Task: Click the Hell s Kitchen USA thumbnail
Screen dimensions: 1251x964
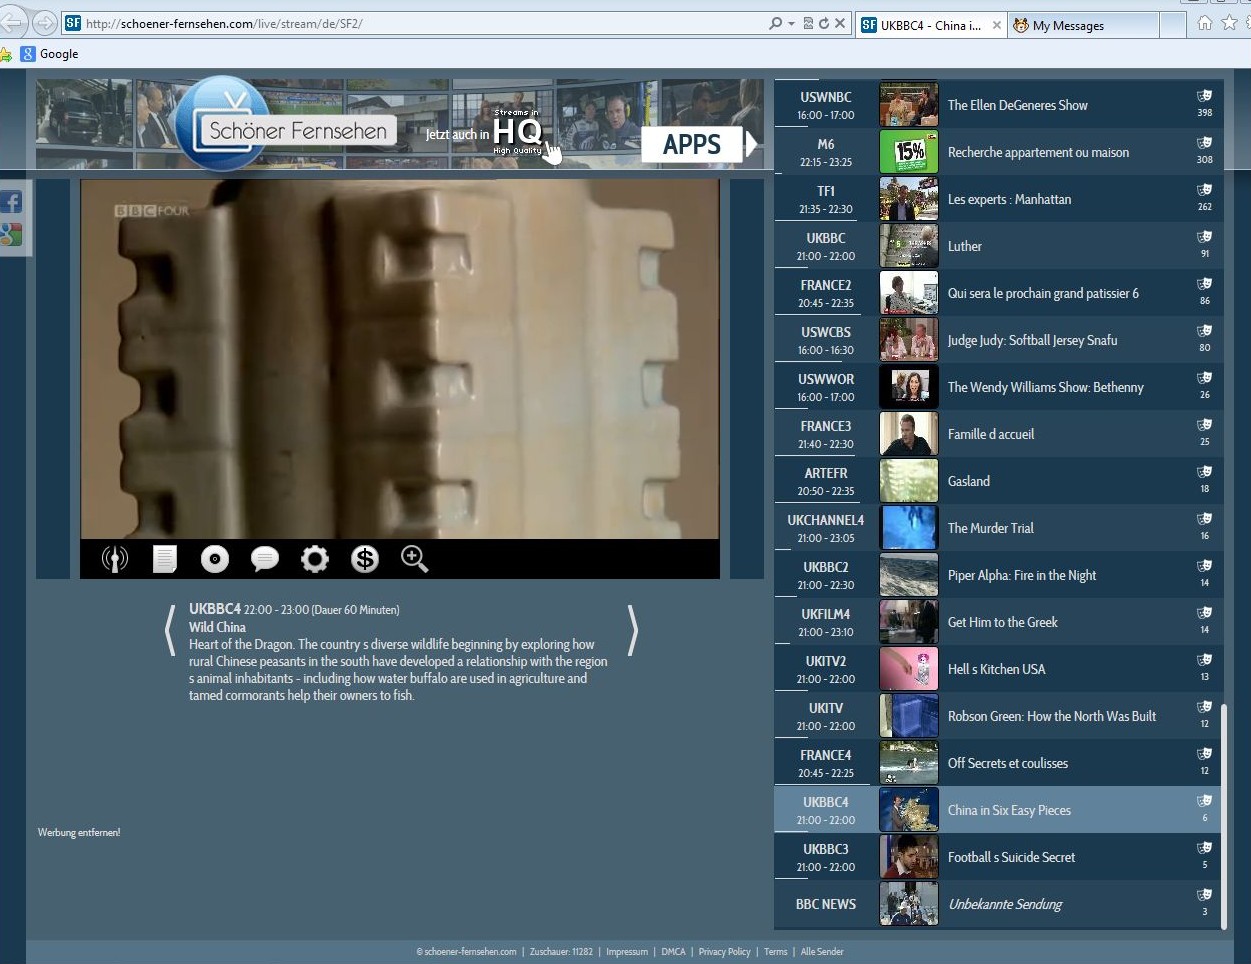Action: point(909,669)
